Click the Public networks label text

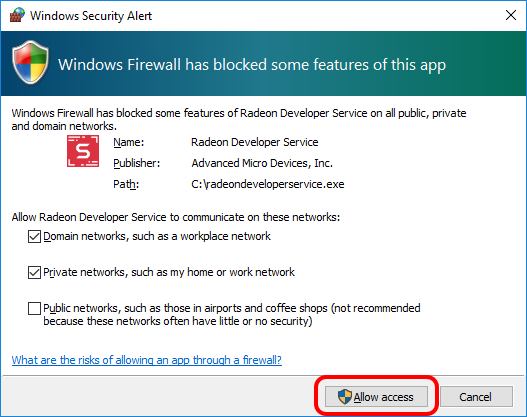(232, 315)
